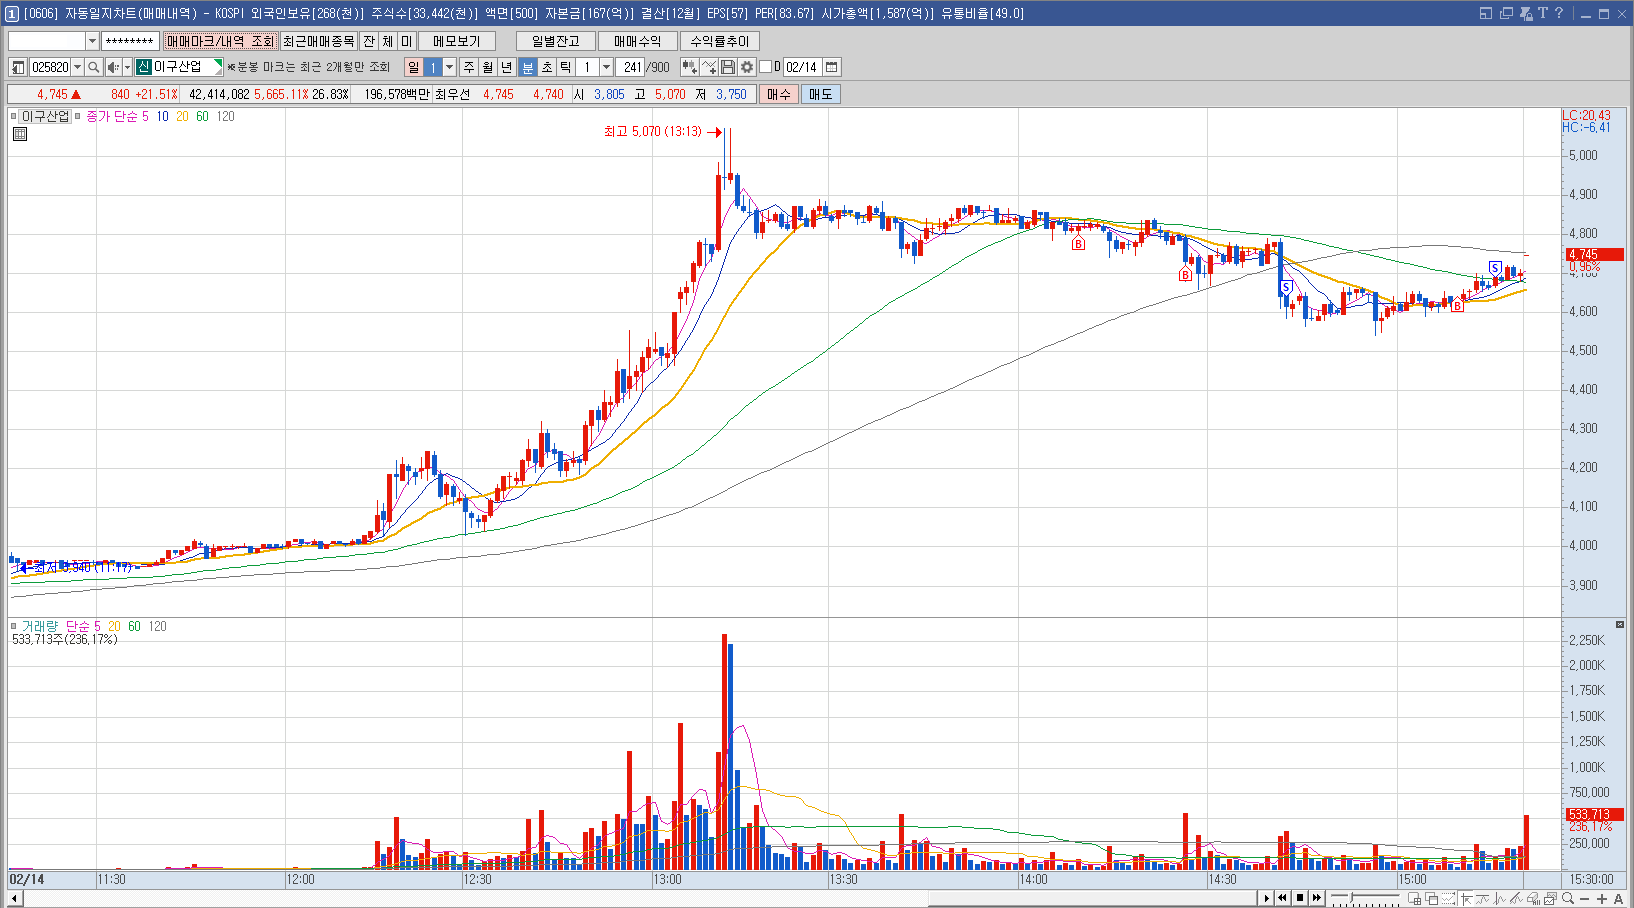Screen dimensions: 1634x908
Task: Open chart settings gear icon
Action: pos(746,67)
